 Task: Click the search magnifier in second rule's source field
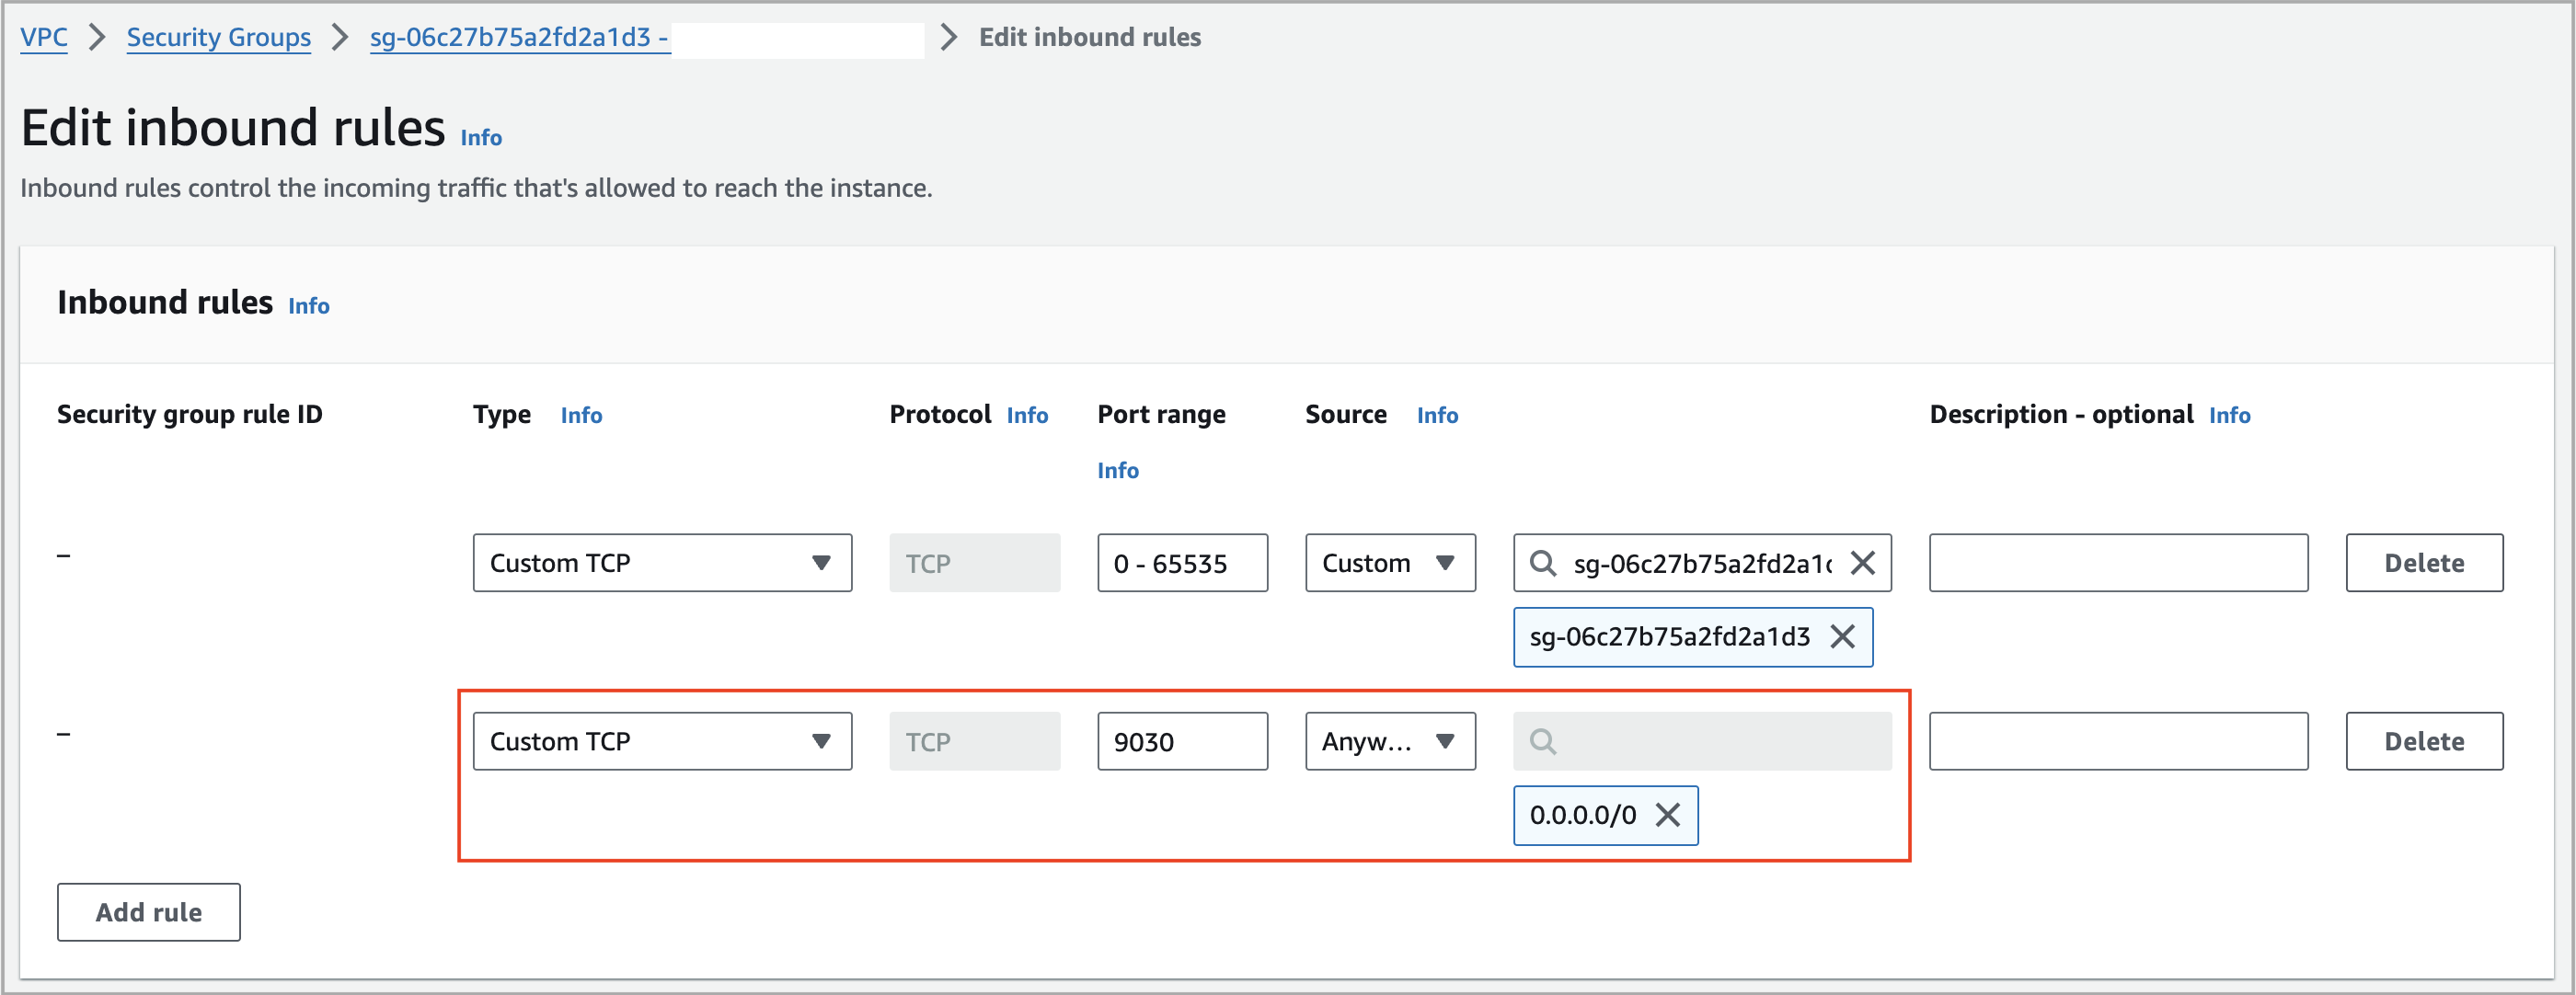coord(1545,741)
